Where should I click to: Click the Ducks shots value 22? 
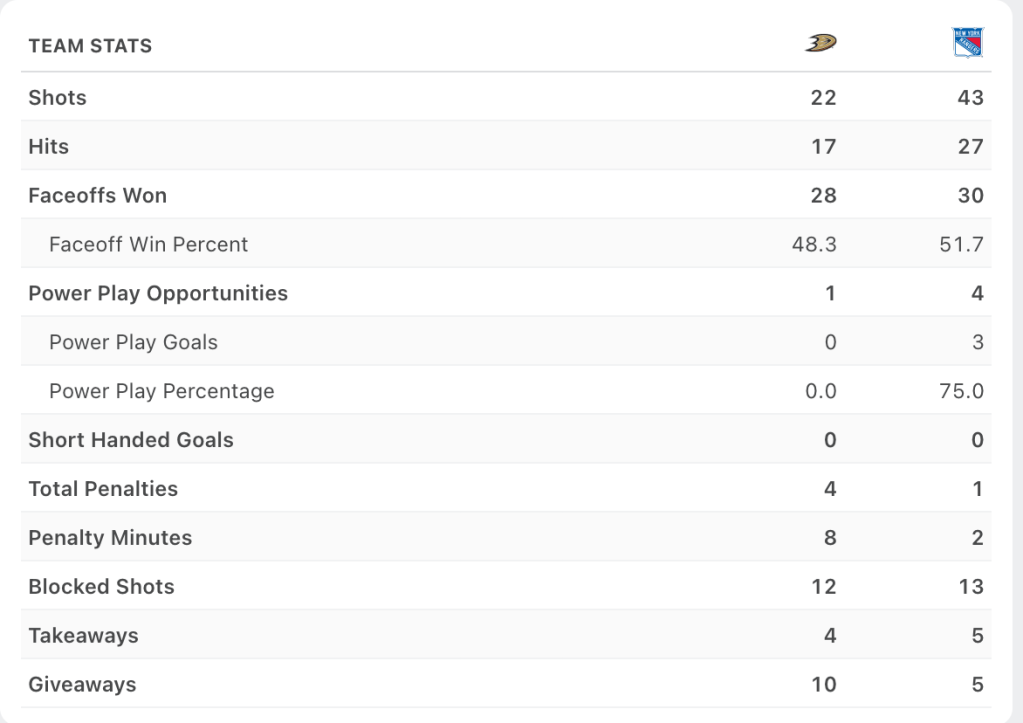pyautogui.click(x=823, y=98)
